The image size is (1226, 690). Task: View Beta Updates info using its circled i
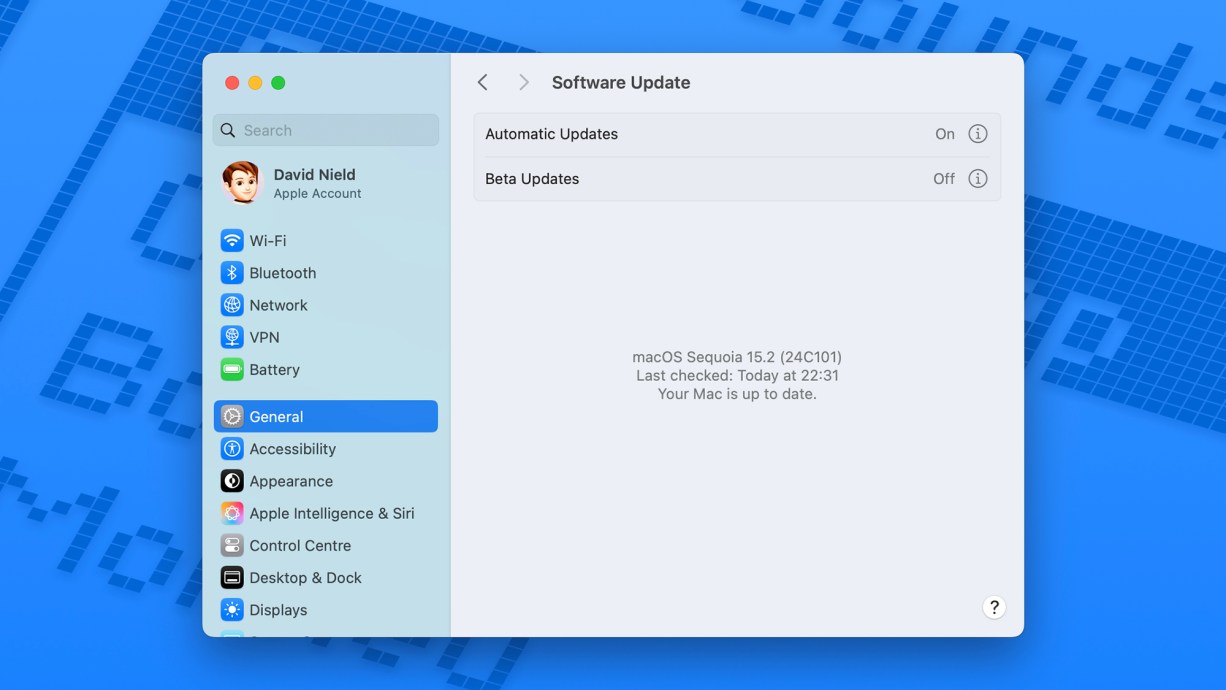(978, 178)
